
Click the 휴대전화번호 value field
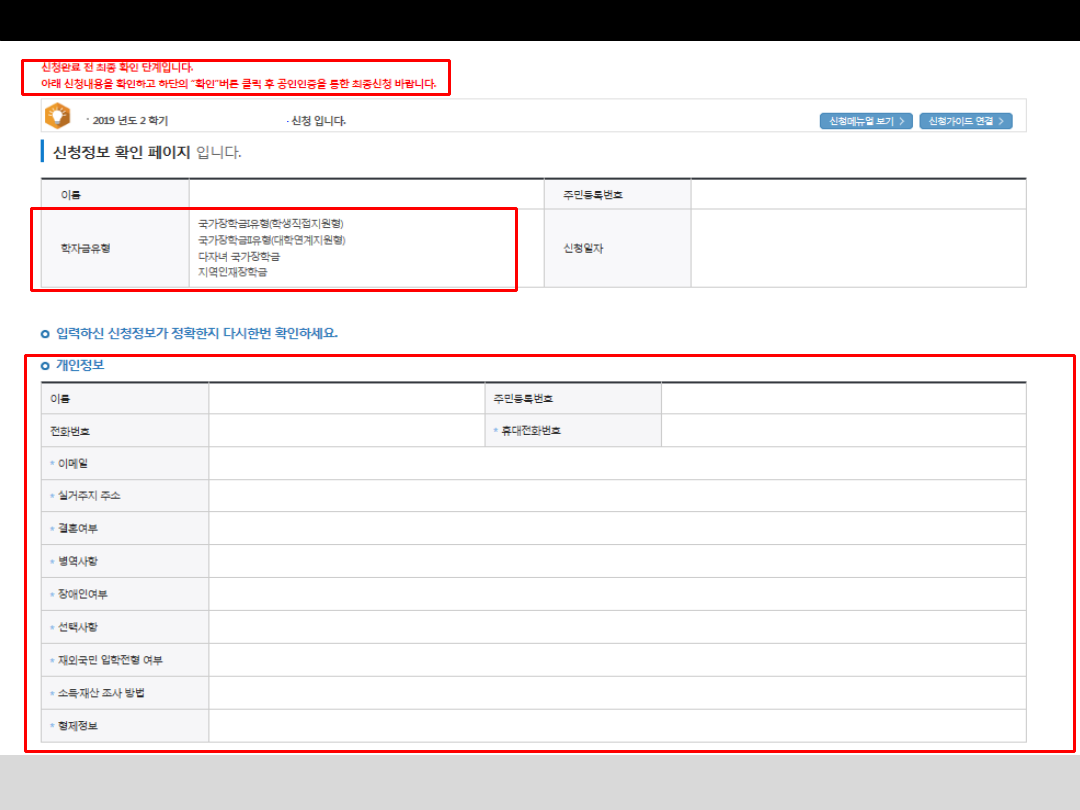843,430
